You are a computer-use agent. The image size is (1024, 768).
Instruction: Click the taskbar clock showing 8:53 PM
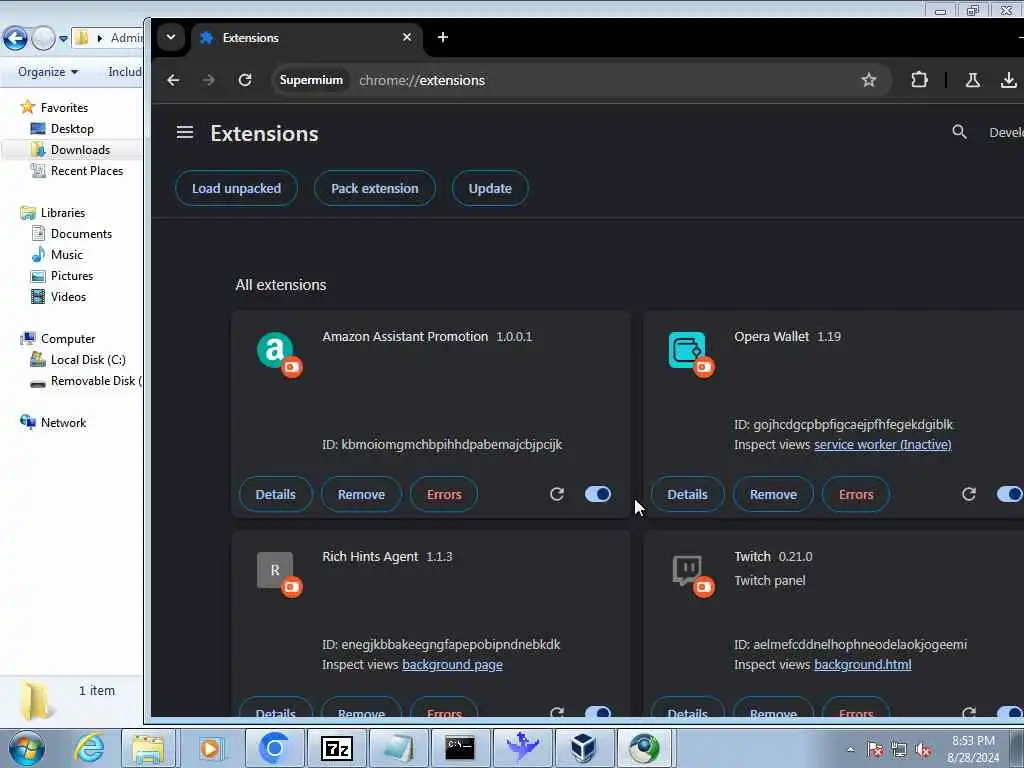pos(973,749)
